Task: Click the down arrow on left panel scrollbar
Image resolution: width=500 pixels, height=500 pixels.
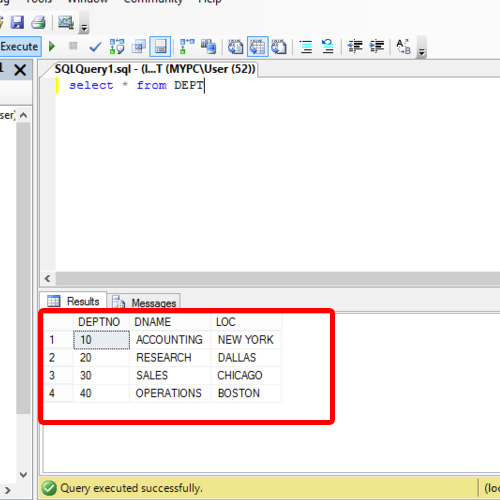Action: (x=23, y=474)
